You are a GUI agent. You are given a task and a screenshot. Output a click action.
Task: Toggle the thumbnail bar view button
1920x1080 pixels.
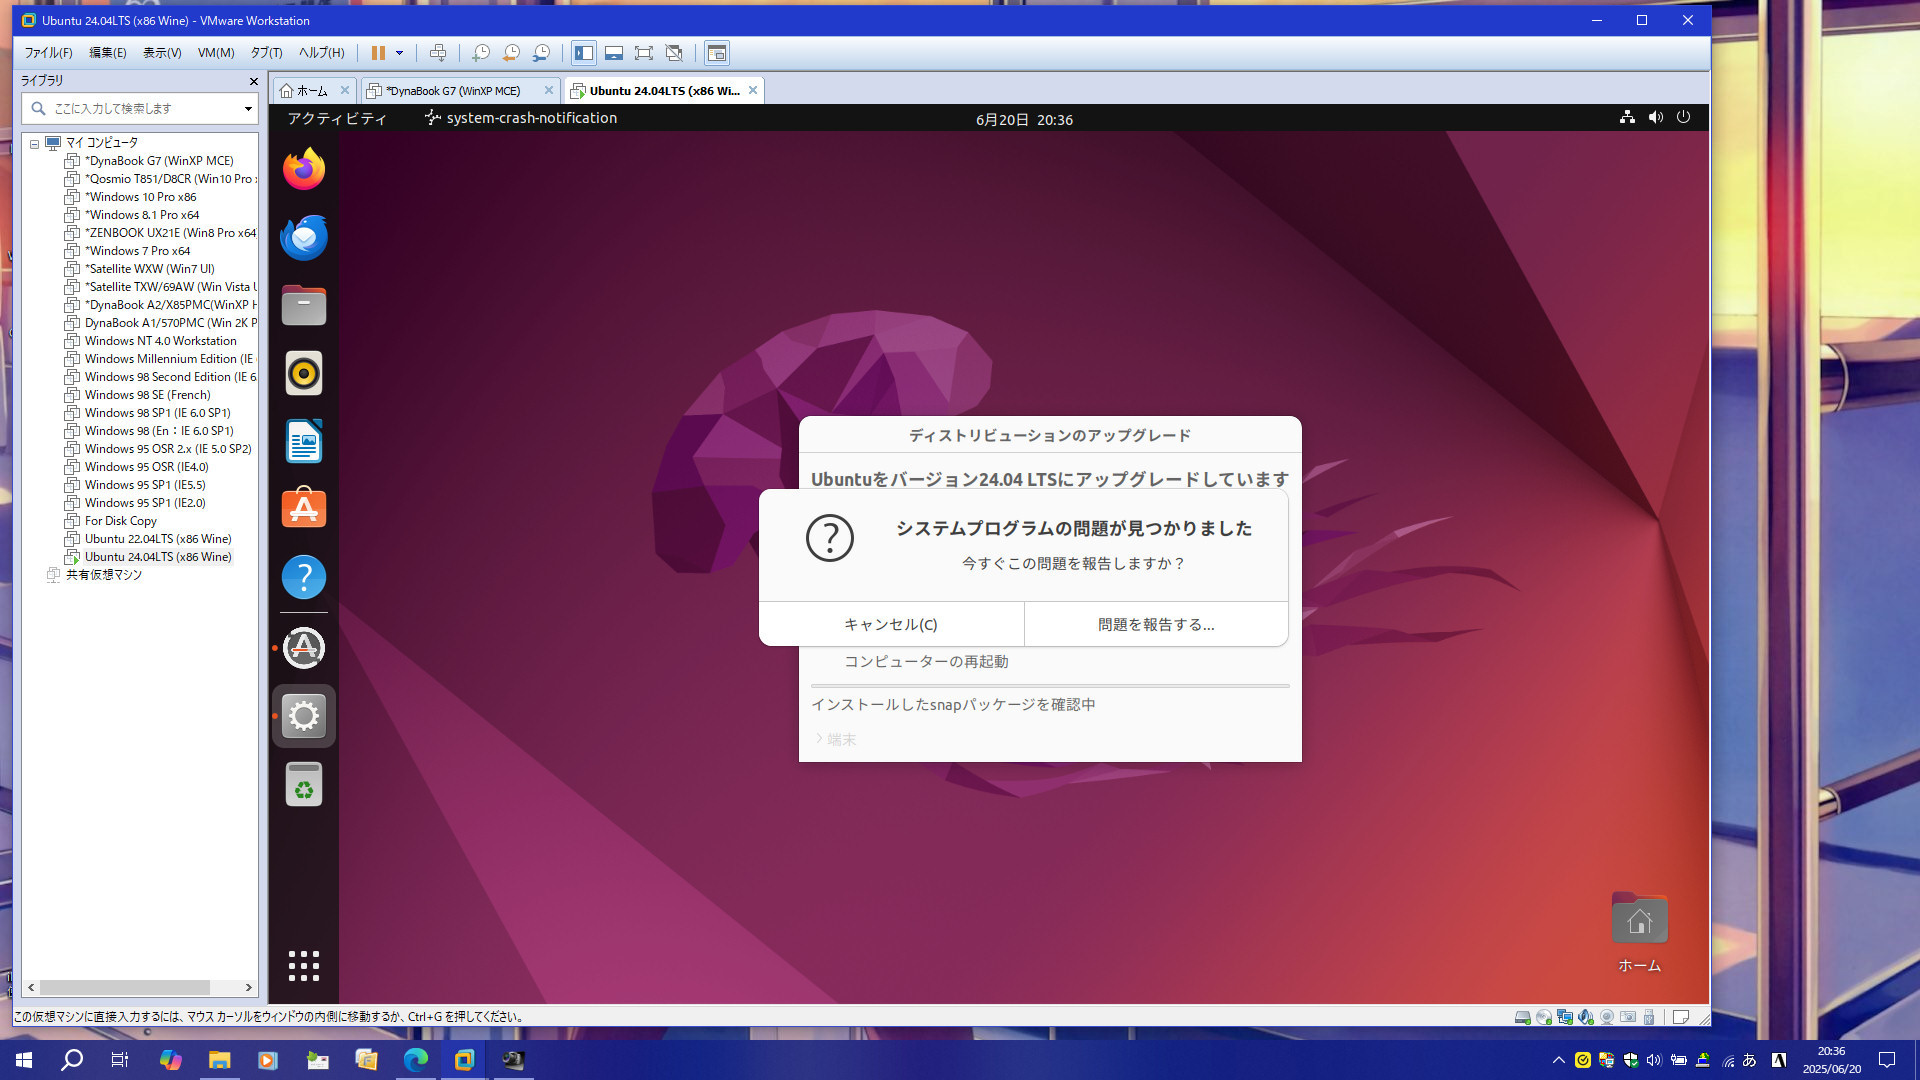tap(614, 53)
